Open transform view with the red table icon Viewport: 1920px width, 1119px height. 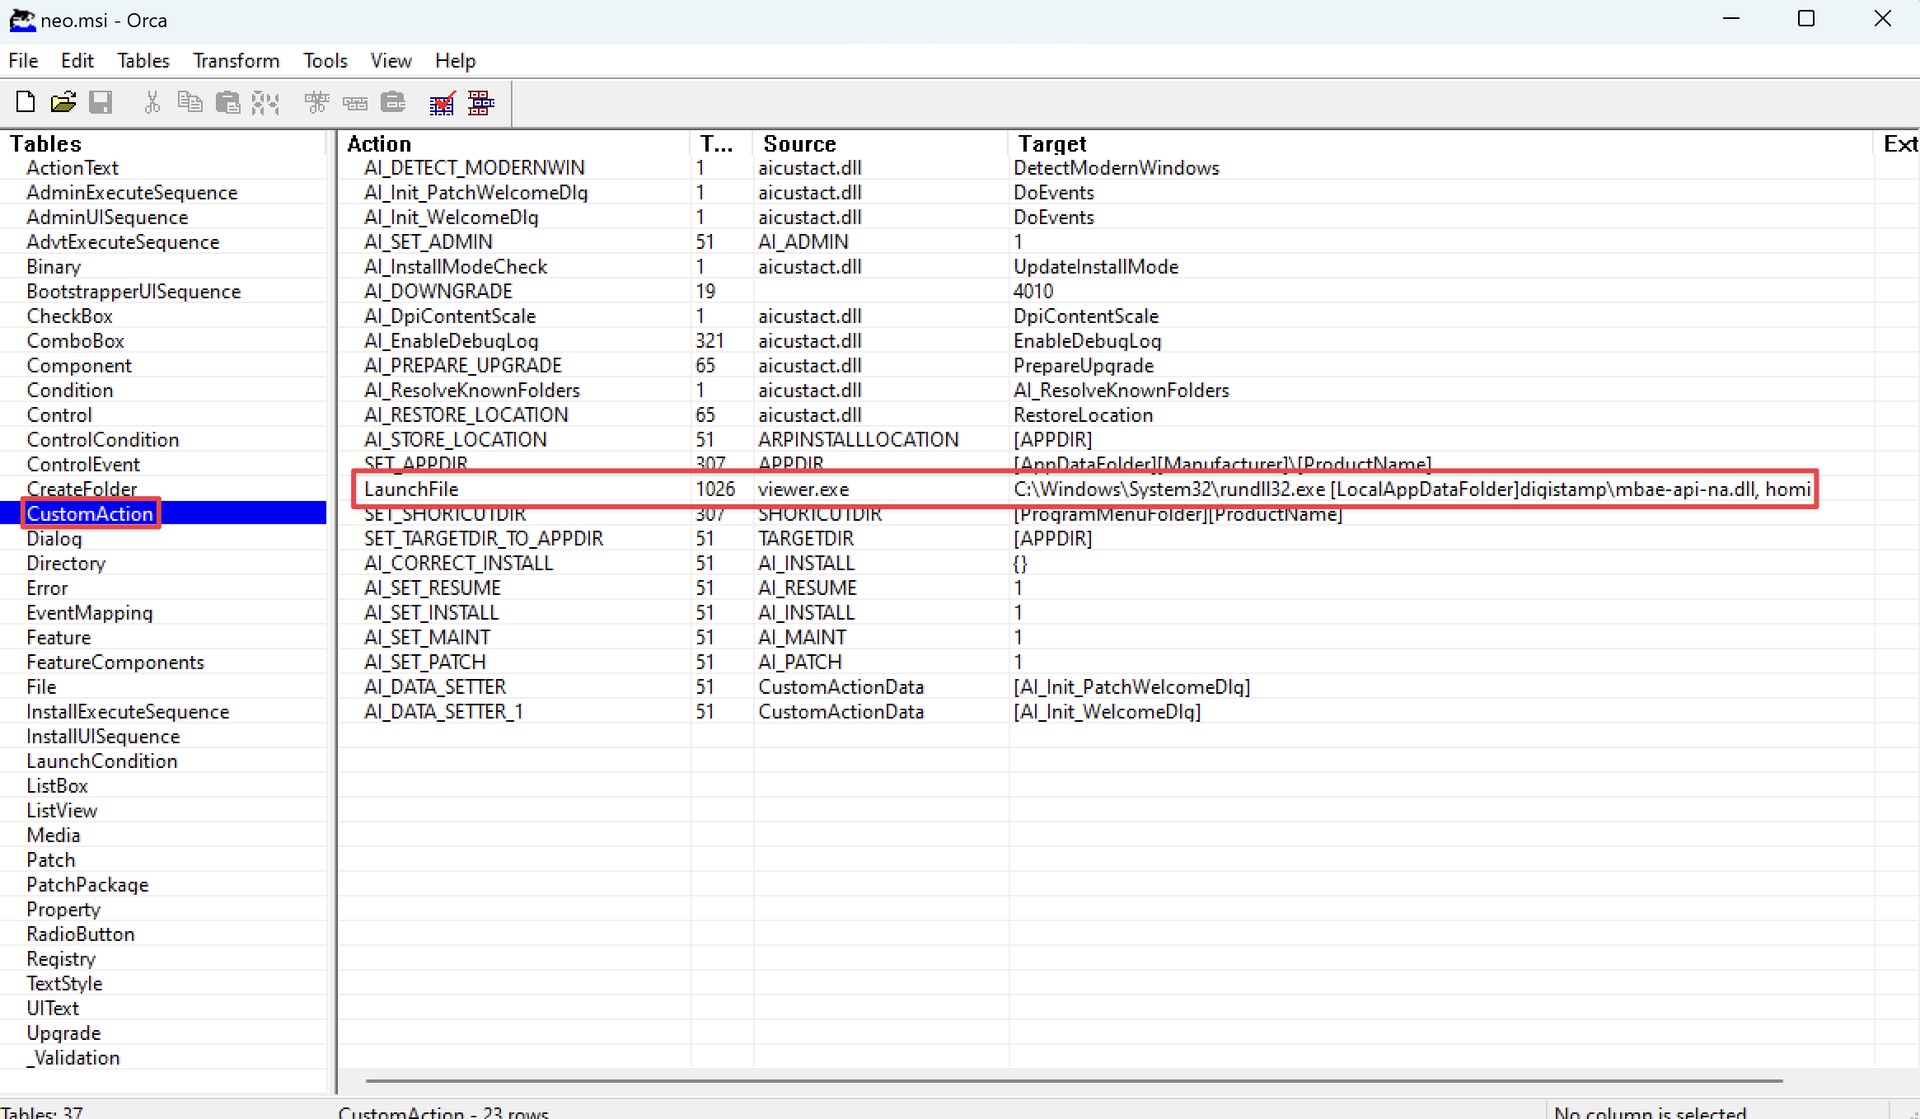pos(481,101)
